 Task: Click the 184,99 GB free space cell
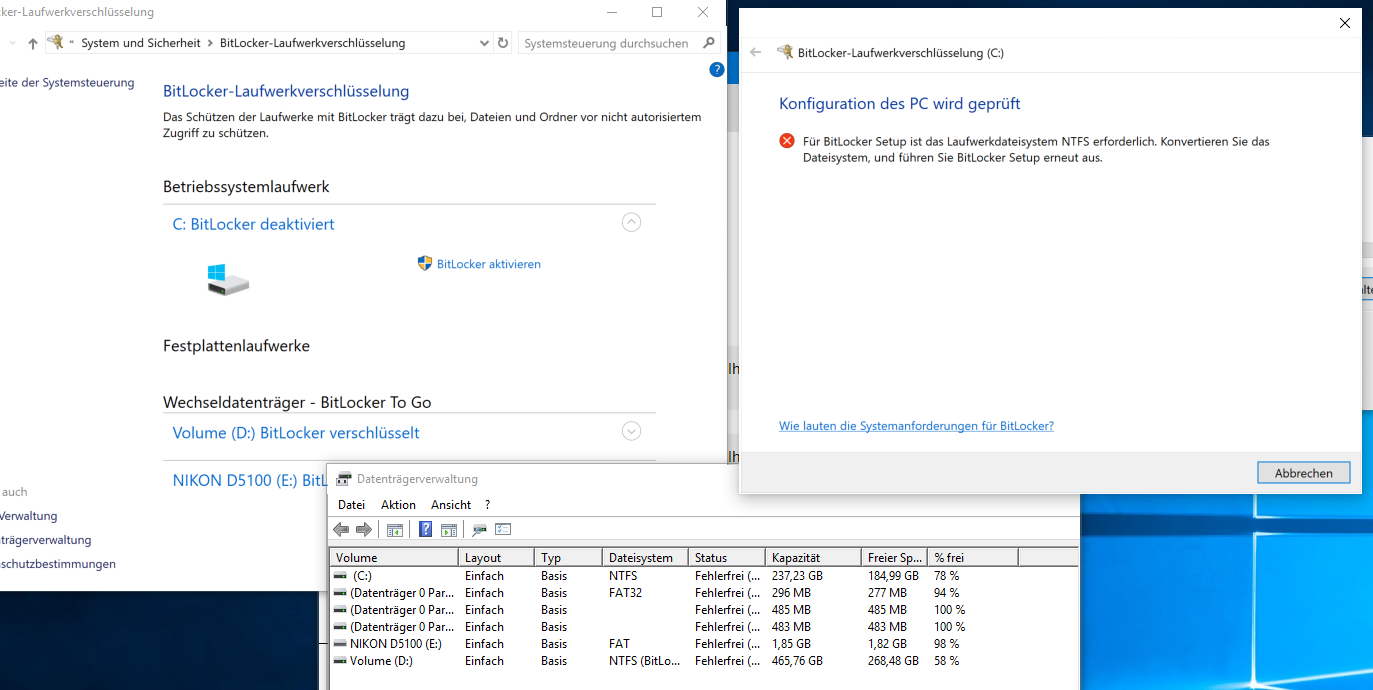pyautogui.click(x=893, y=576)
